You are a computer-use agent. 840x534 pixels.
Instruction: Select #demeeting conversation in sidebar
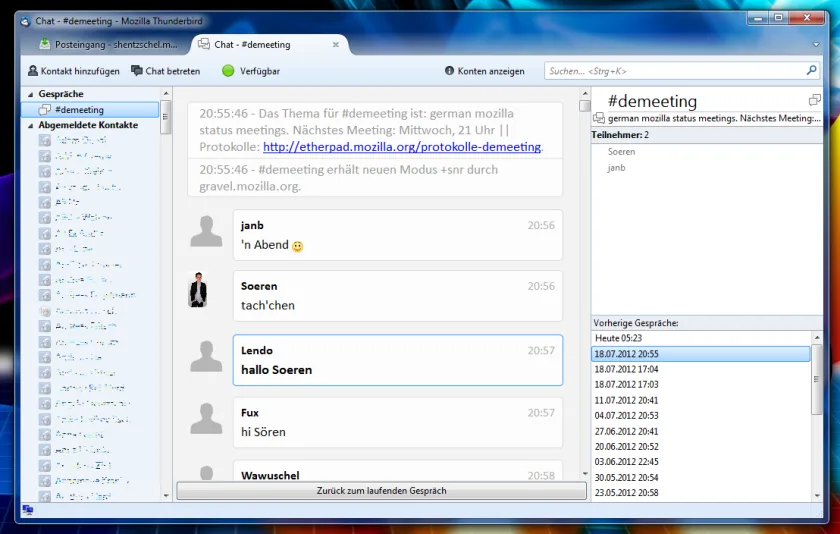click(x=90, y=109)
